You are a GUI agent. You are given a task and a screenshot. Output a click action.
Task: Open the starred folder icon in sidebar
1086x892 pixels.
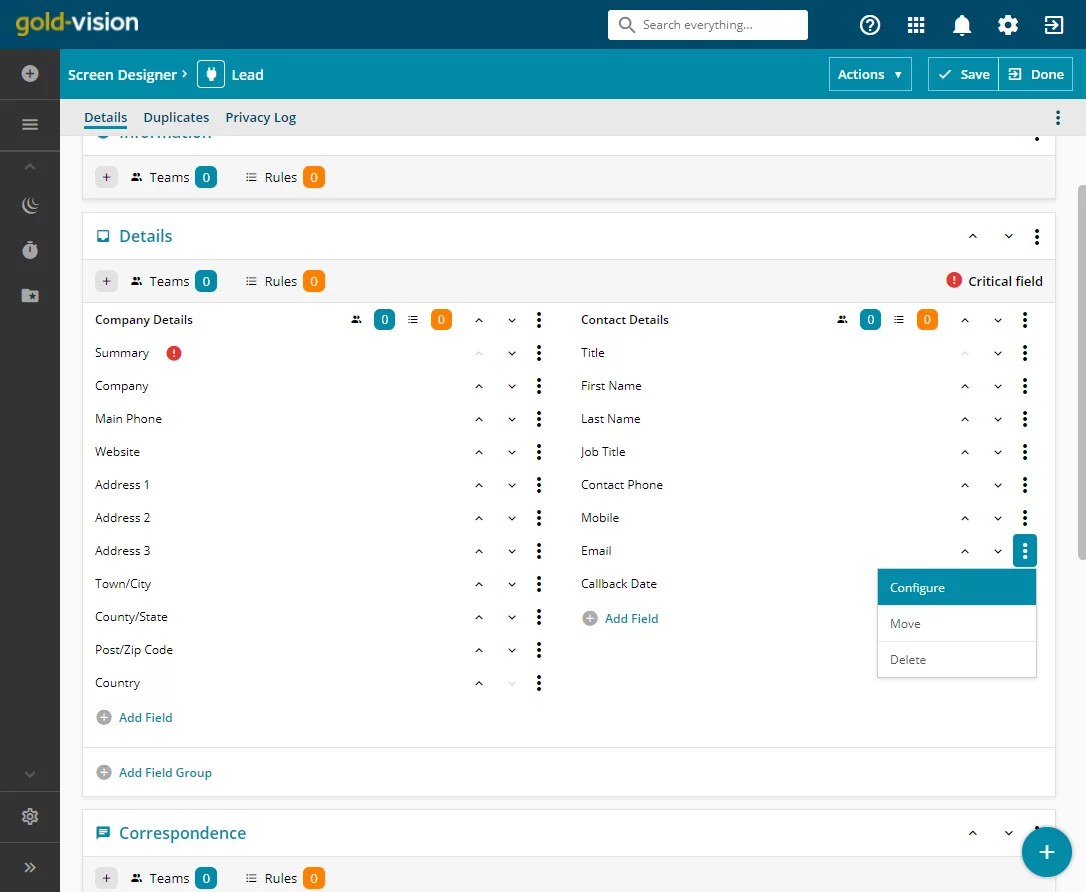[30, 296]
